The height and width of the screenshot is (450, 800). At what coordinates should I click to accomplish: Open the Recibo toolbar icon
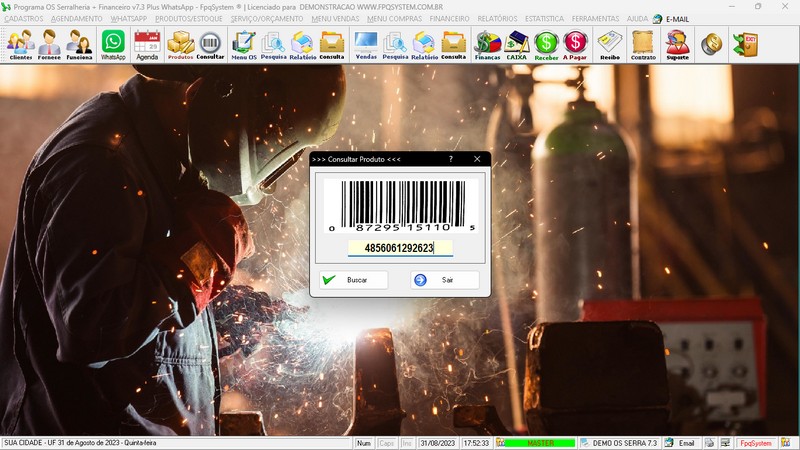pos(609,44)
